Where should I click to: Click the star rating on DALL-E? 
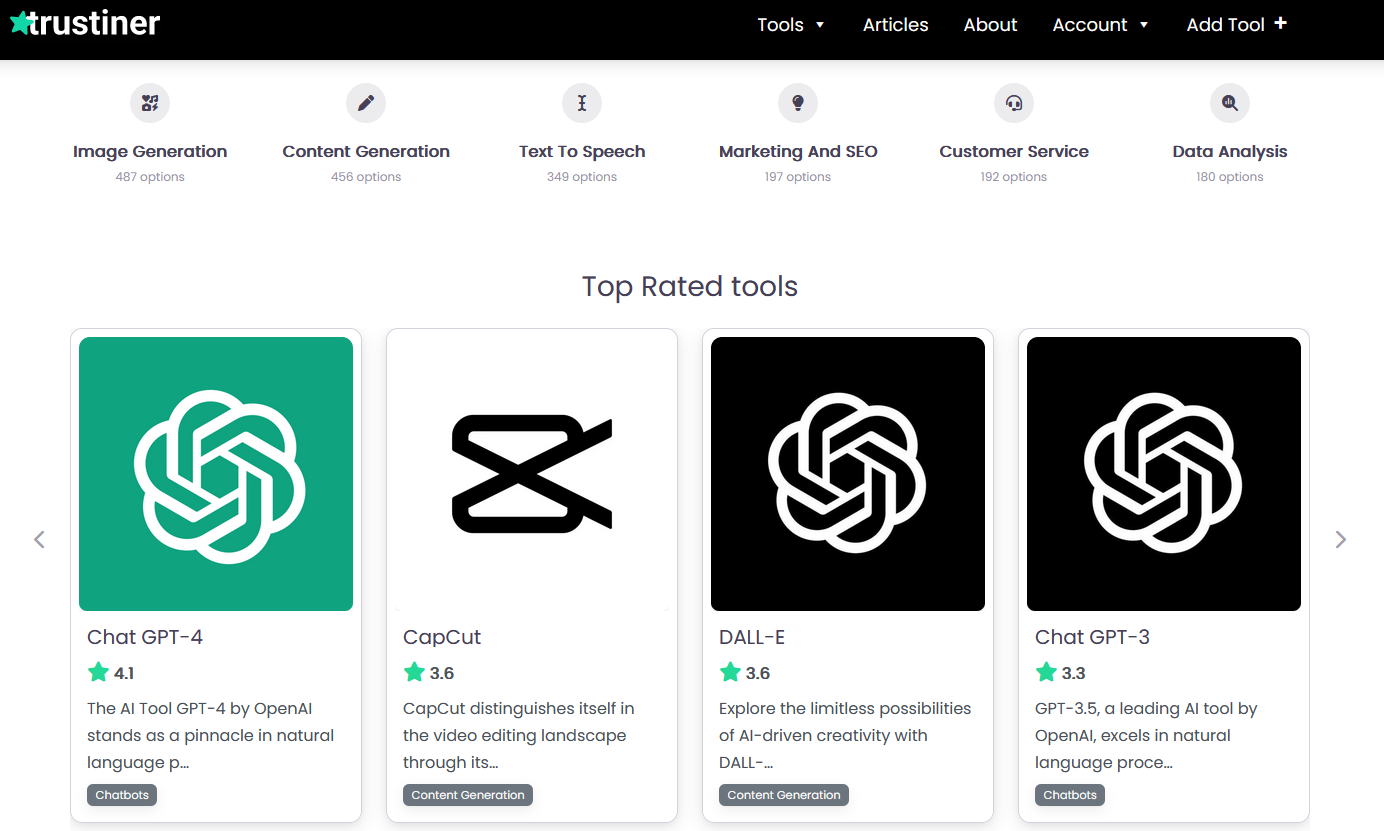745,673
